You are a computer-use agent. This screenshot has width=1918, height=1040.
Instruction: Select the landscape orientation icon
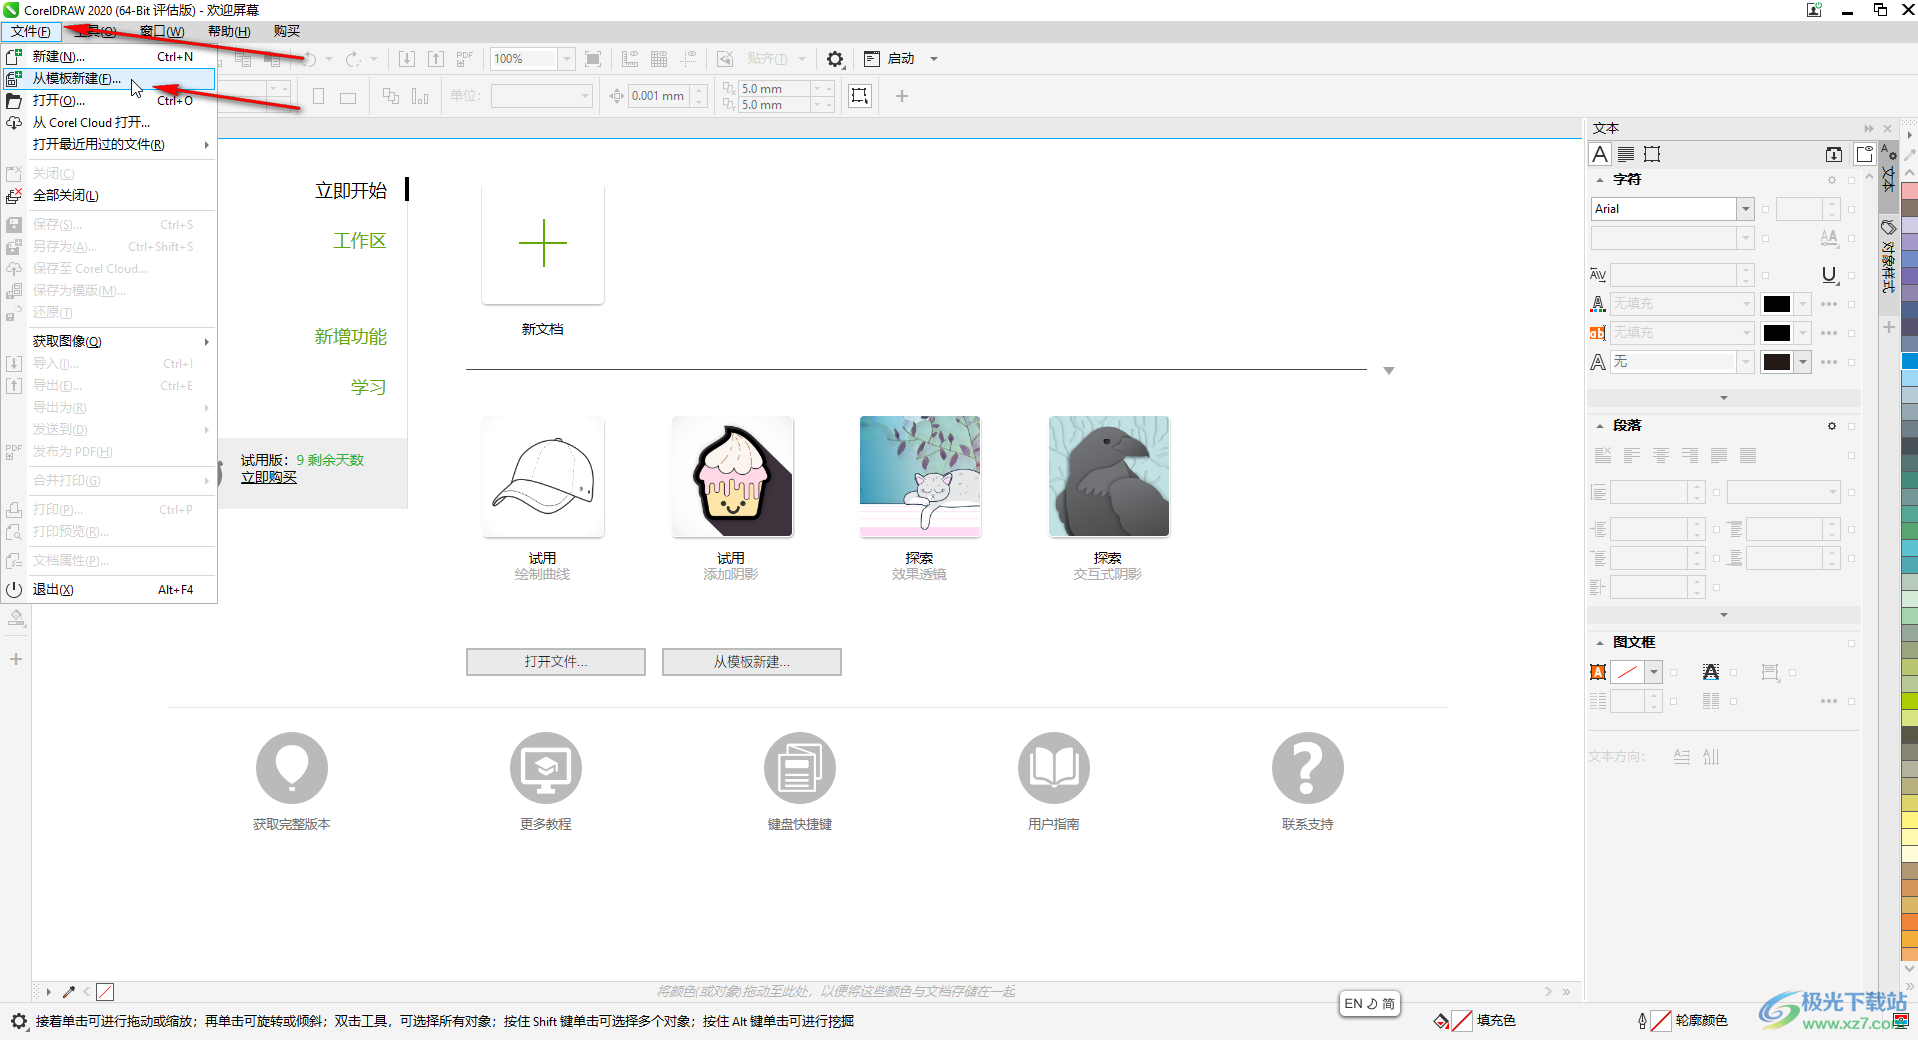click(348, 97)
